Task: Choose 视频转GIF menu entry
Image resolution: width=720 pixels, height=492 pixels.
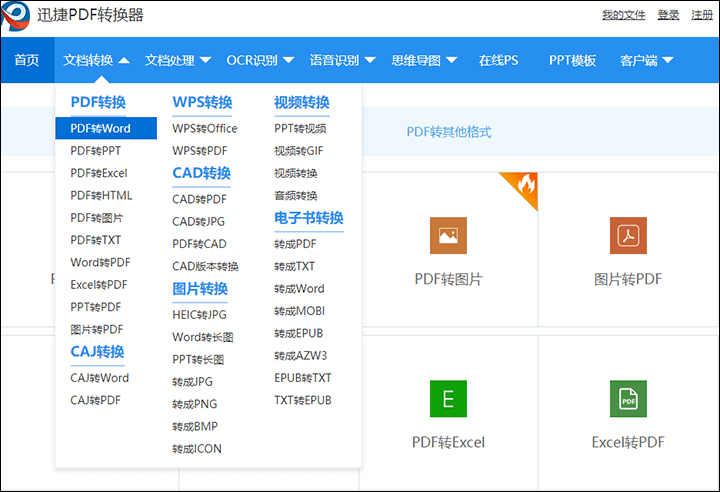Action: coord(298,151)
